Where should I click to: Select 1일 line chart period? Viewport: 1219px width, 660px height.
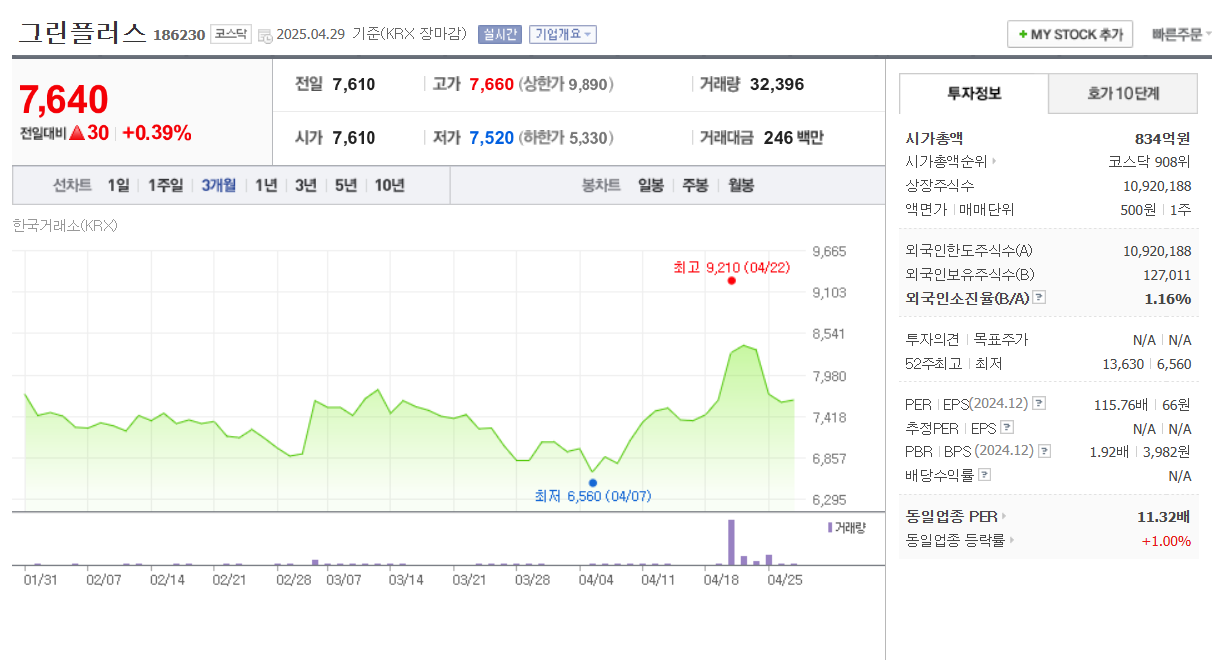[119, 185]
